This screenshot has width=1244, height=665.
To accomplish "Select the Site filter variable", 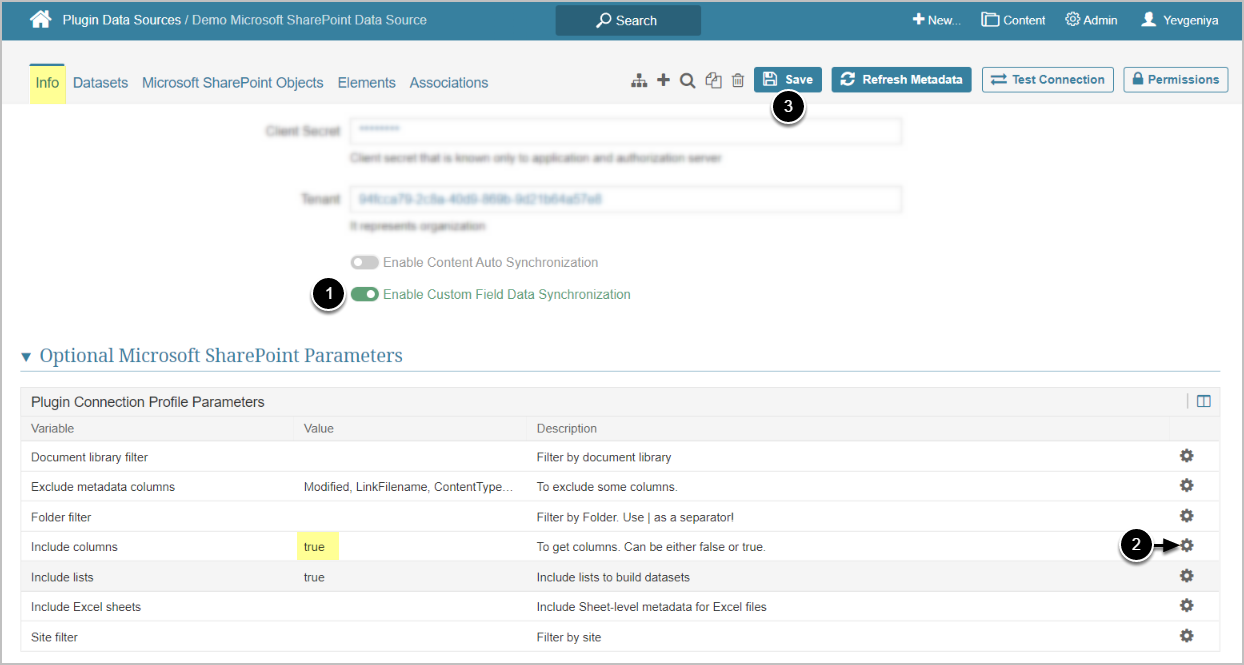I will (x=54, y=637).
